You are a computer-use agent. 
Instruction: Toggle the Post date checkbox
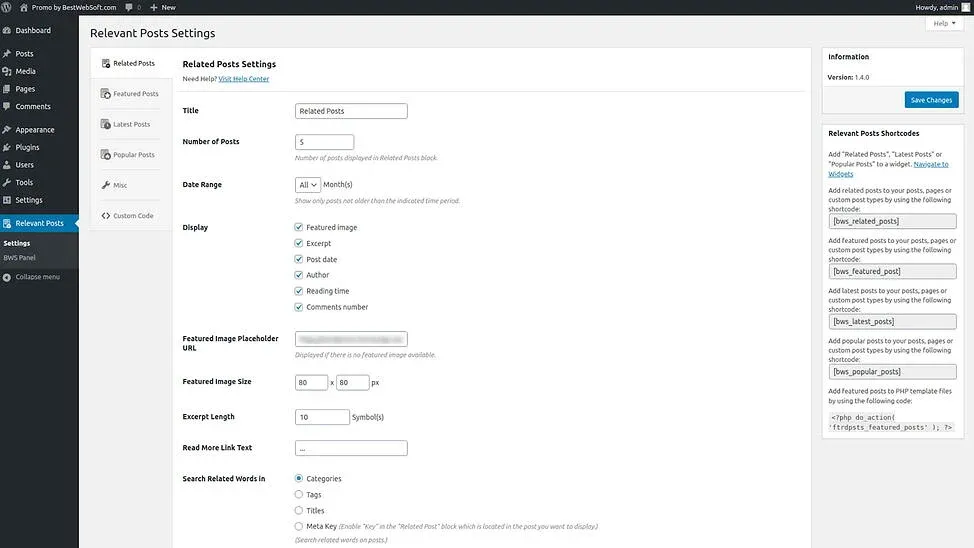tap(299, 259)
